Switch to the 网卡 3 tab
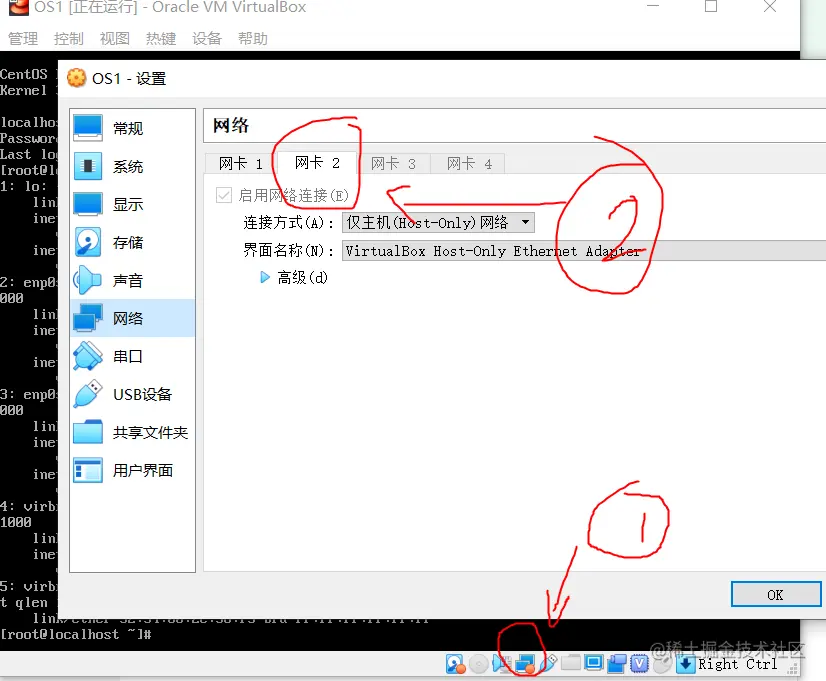This screenshot has height=681, width=826. 394,163
